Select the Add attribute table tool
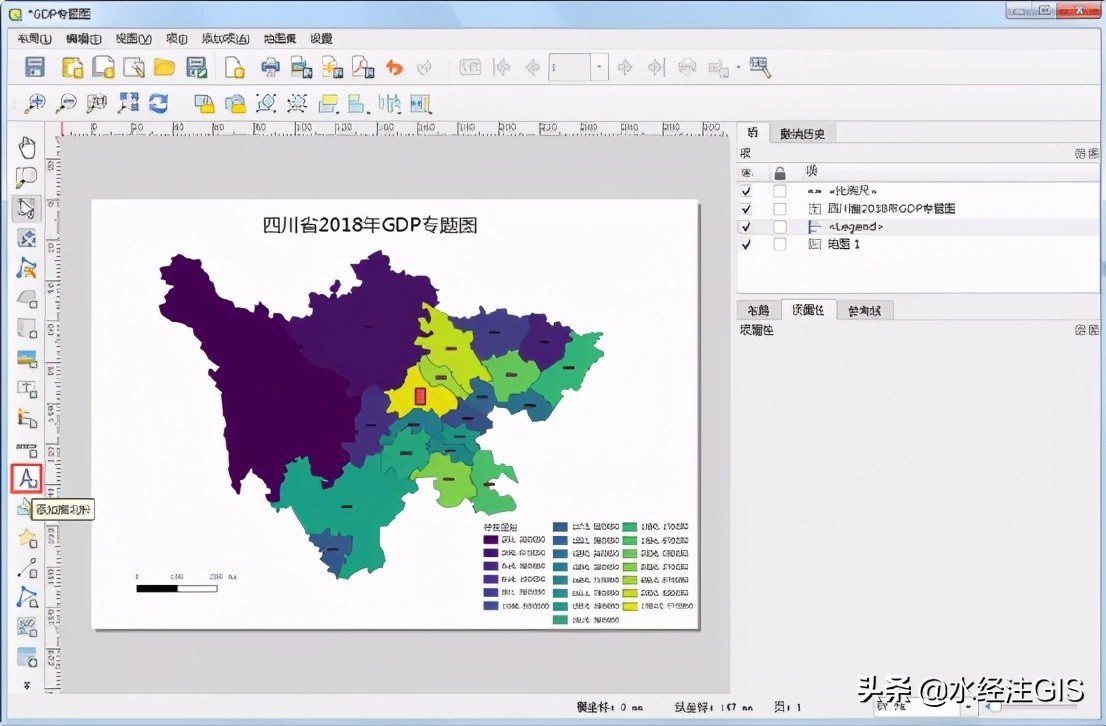This screenshot has width=1106, height=726. click(27, 657)
